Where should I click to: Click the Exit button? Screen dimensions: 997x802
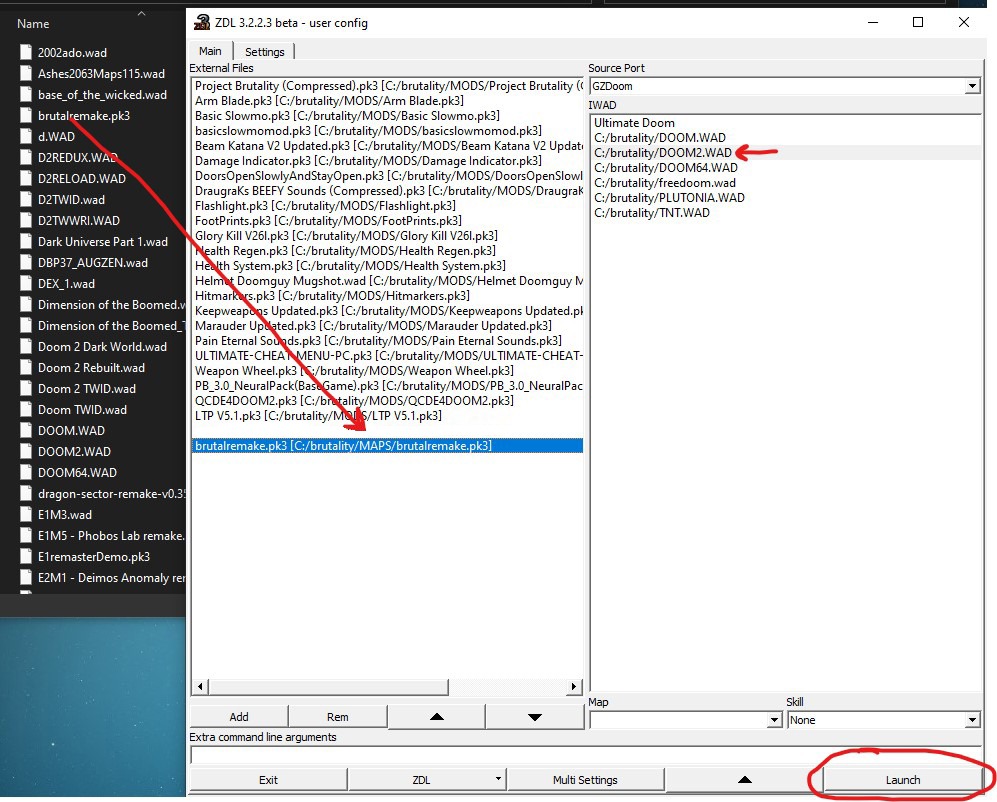268,780
